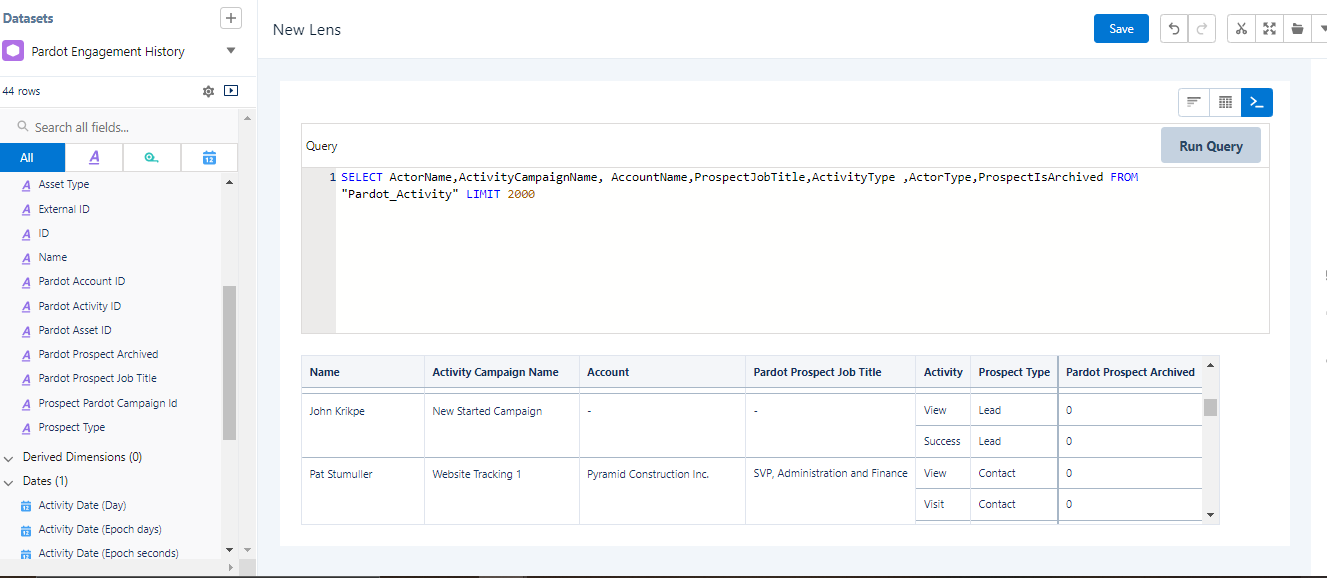Screen dimensions: 1327x578
Task: Filter fields by dates tab
Action: tap(209, 157)
